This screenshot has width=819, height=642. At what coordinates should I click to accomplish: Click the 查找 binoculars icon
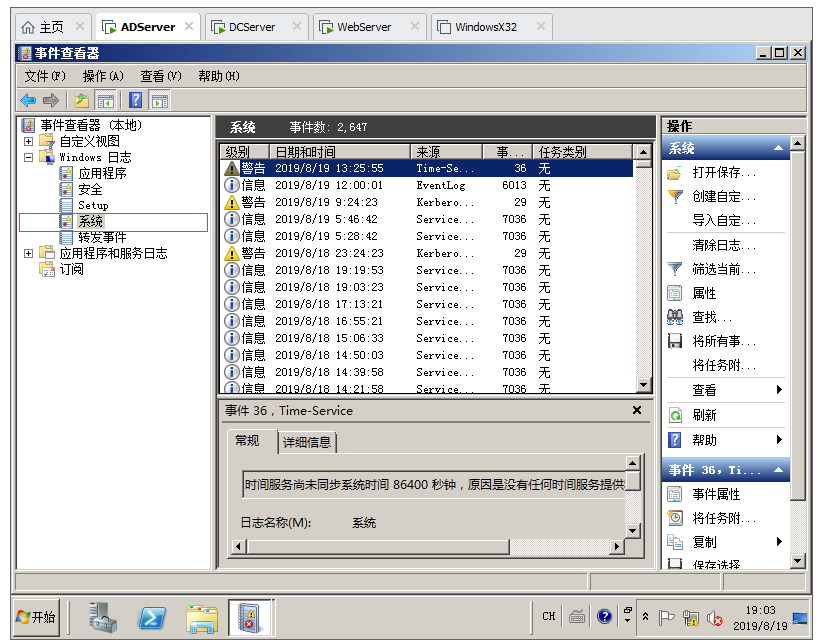pos(675,317)
